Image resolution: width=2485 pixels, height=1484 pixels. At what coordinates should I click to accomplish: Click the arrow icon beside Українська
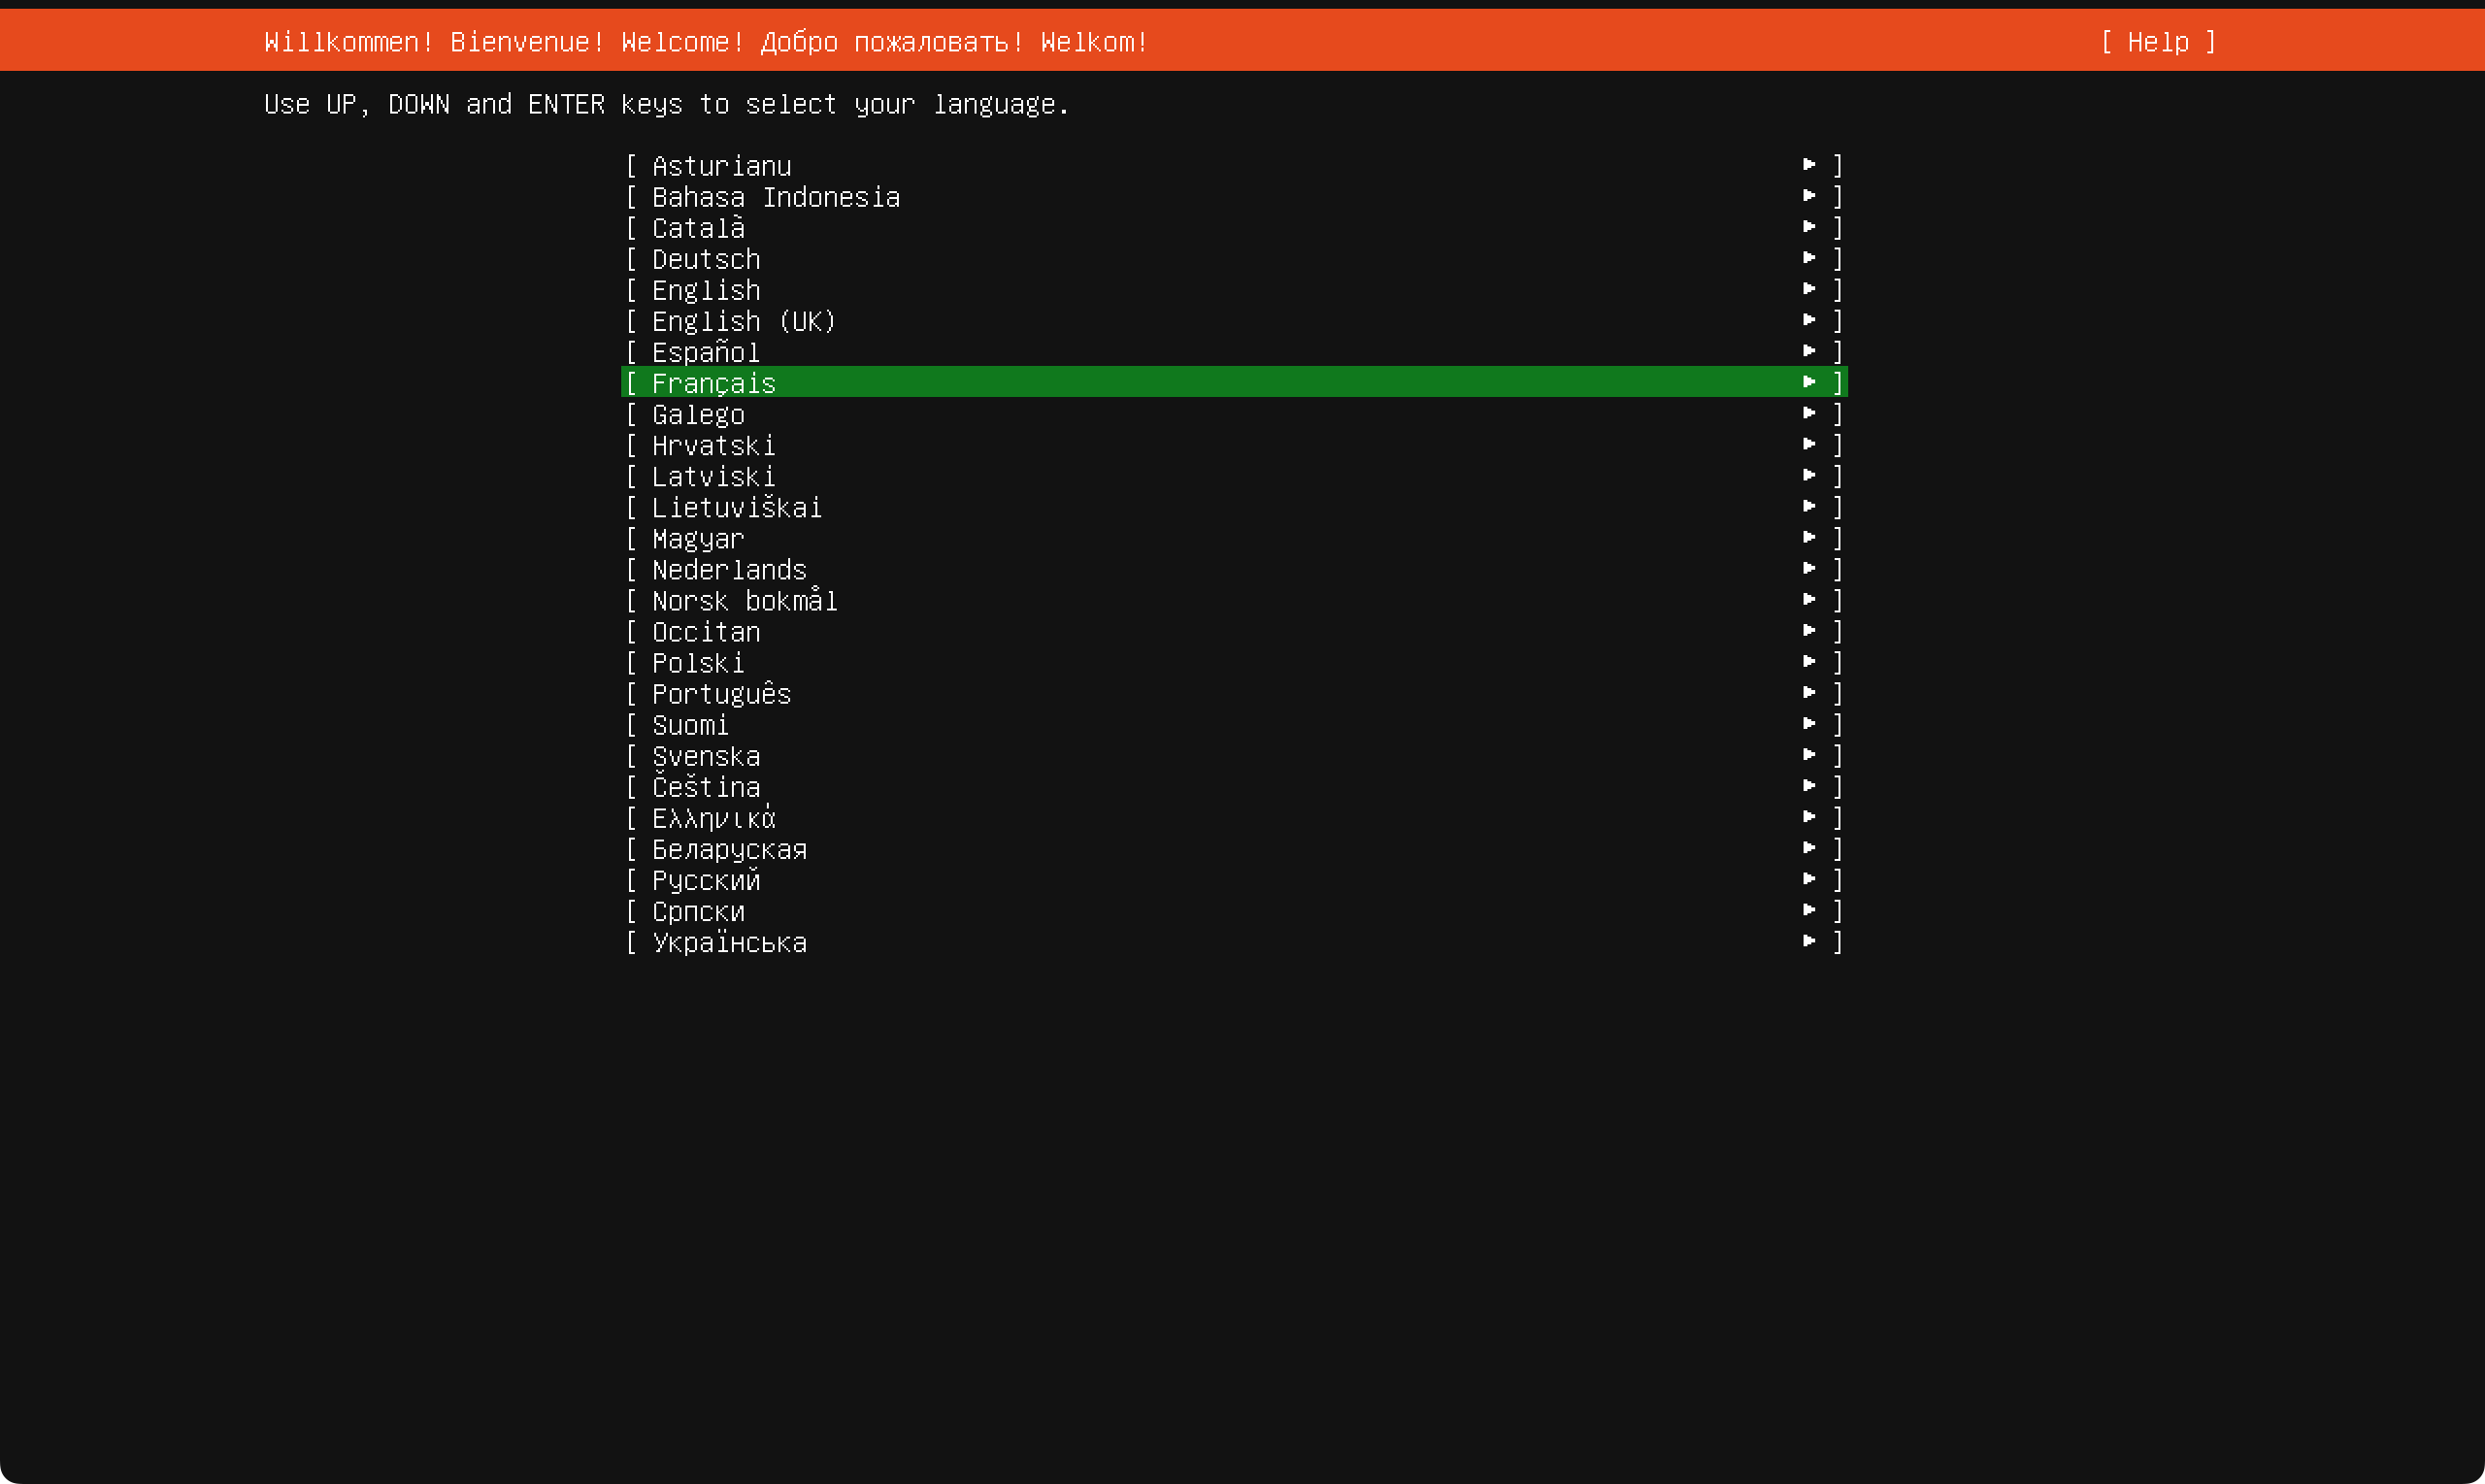click(1808, 940)
